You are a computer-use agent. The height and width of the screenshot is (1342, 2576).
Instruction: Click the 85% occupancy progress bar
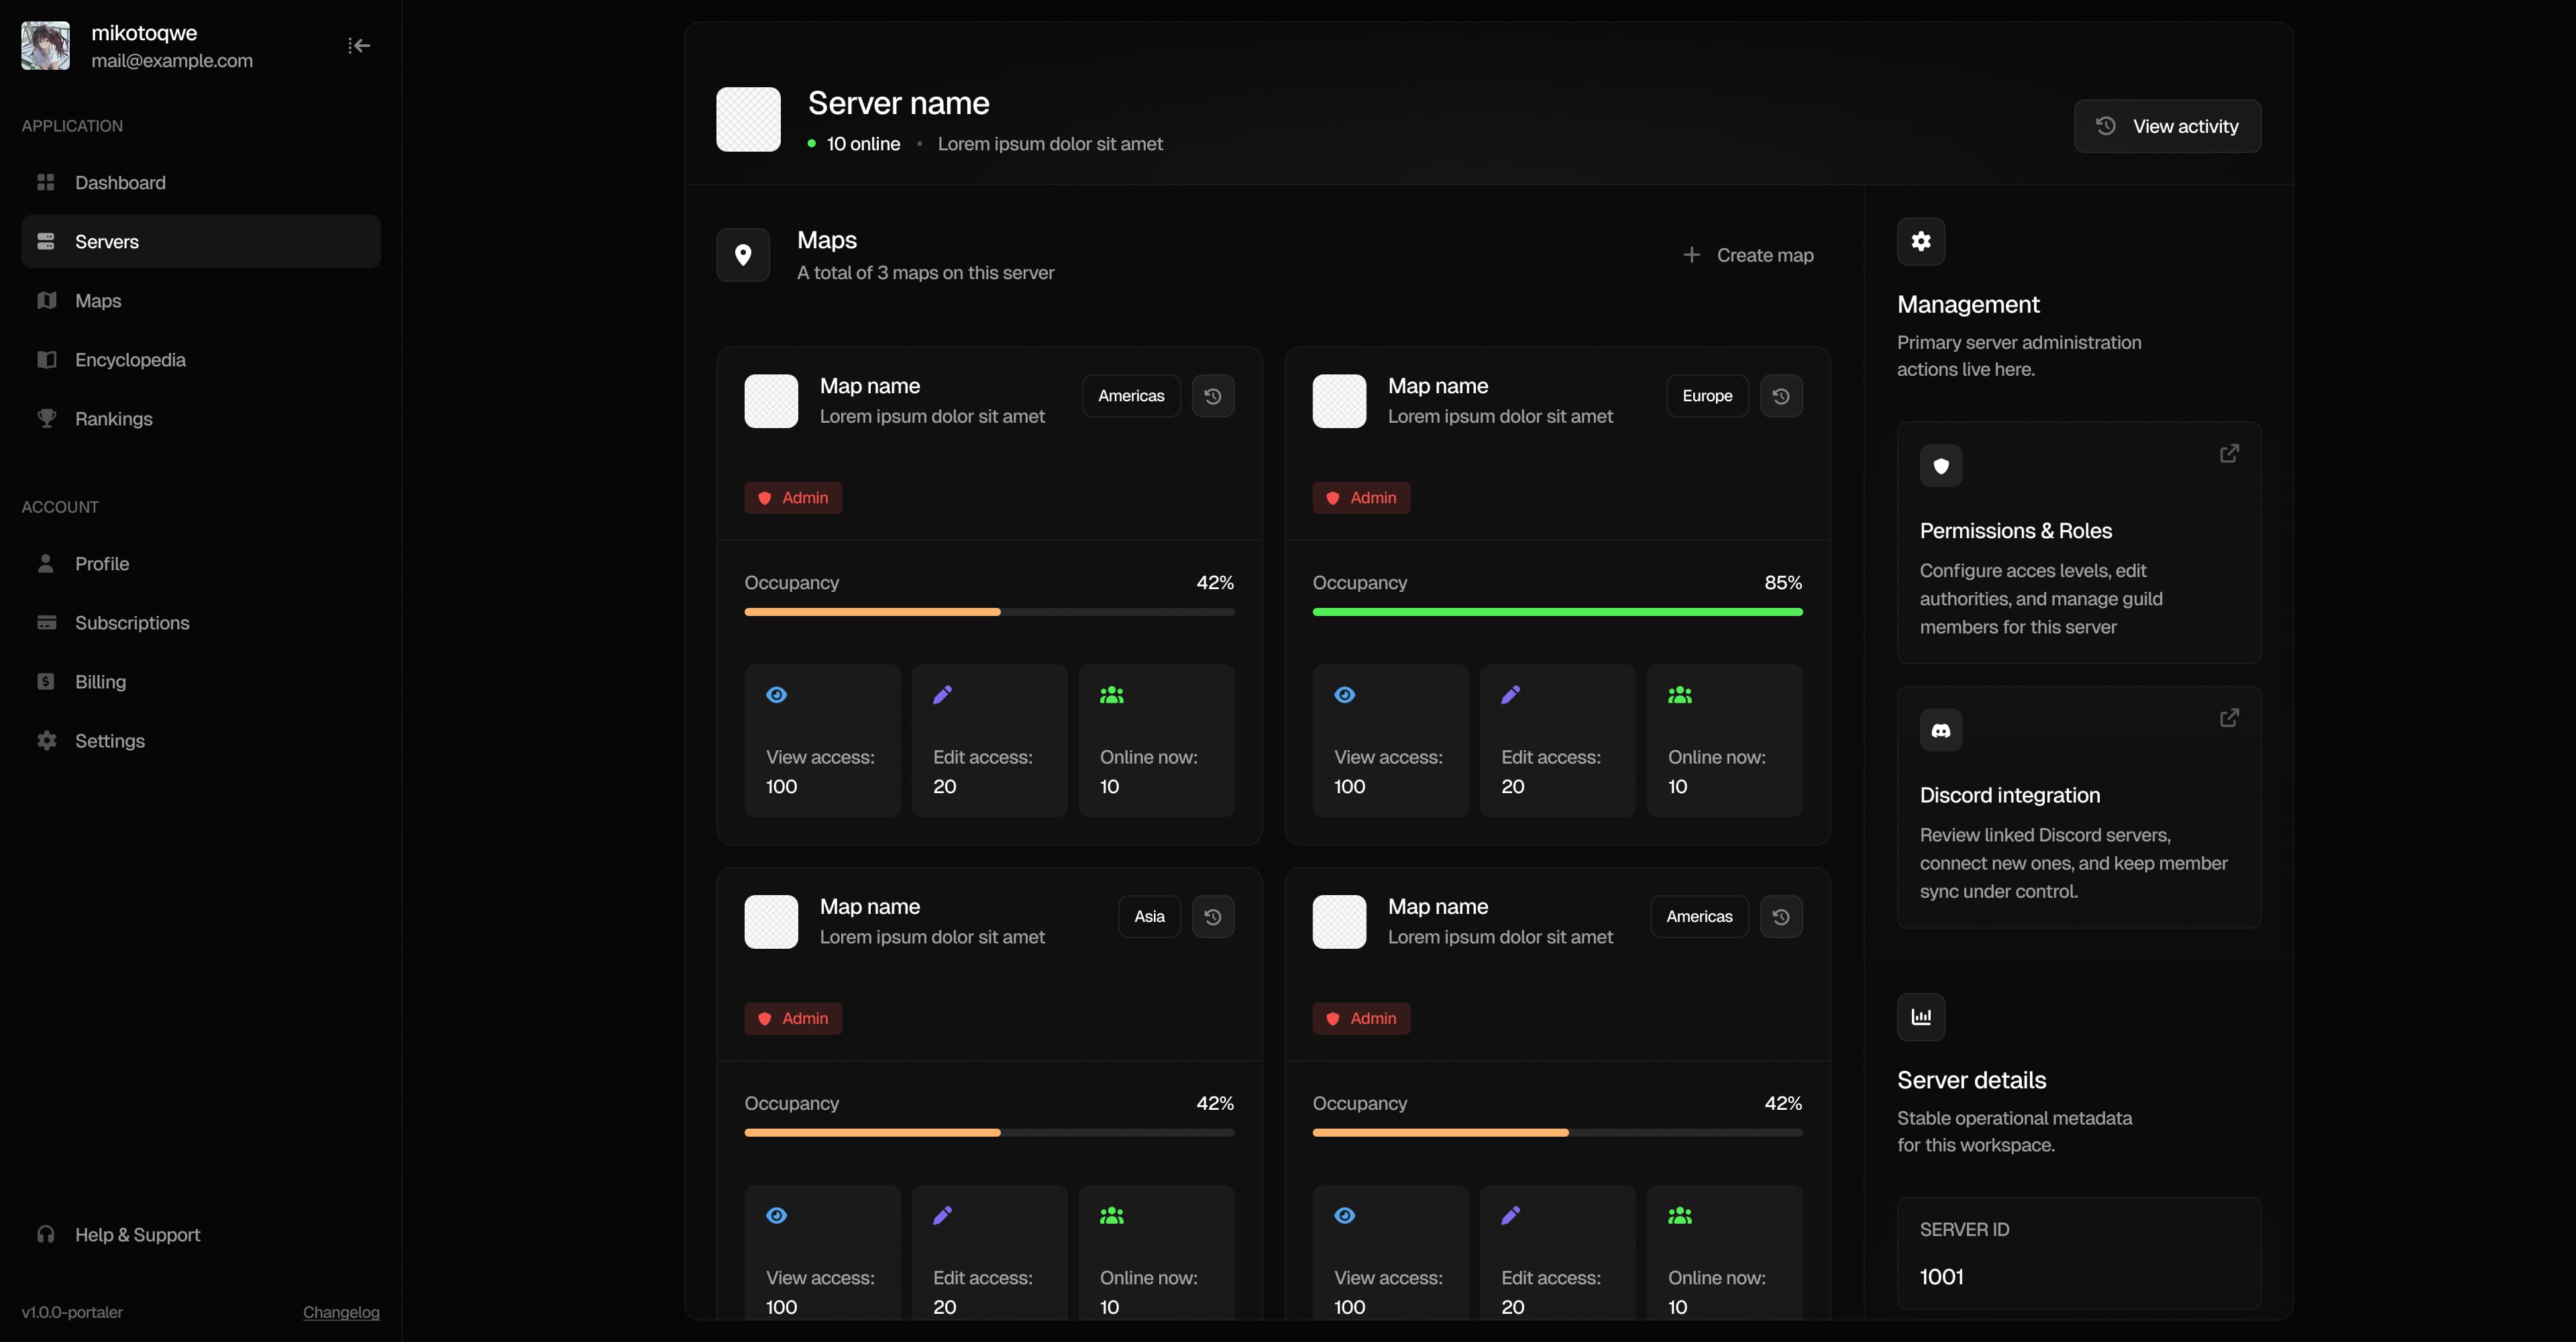[x=1557, y=612]
